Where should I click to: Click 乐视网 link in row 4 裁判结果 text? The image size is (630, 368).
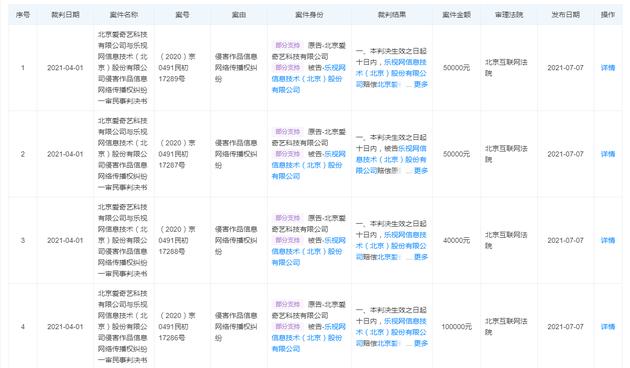pos(391,332)
